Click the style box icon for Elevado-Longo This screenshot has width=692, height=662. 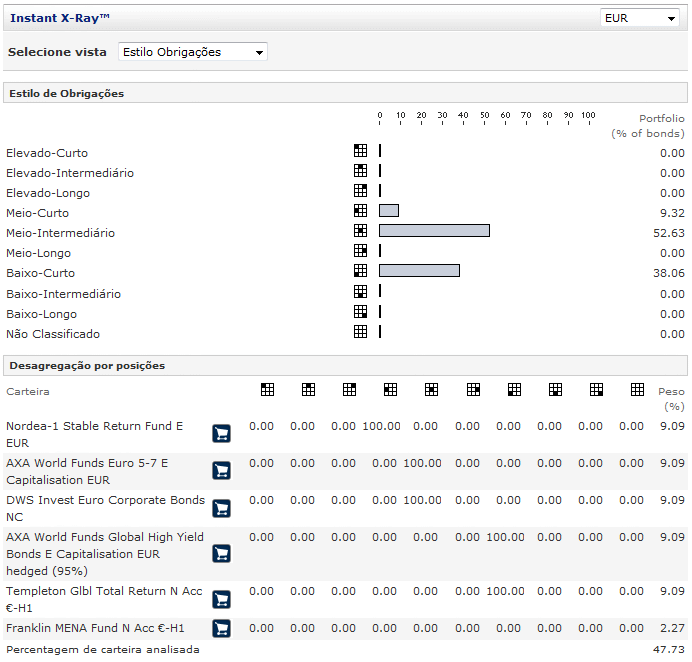[x=360, y=191]
